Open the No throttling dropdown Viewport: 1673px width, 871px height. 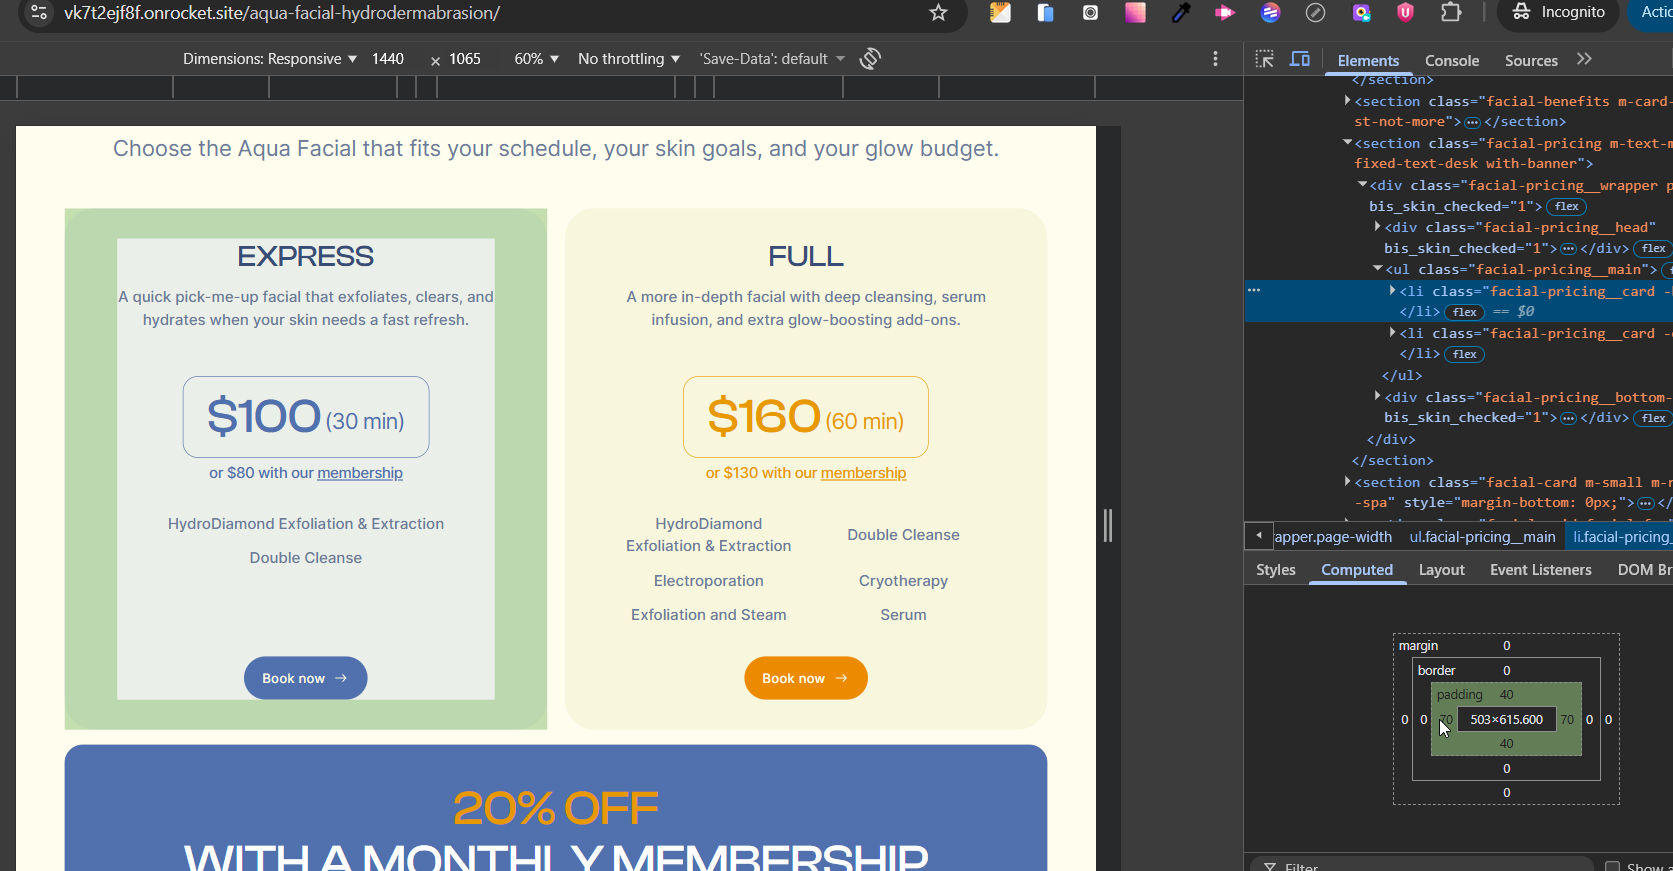pyautogui.click(x=629, y=59)
